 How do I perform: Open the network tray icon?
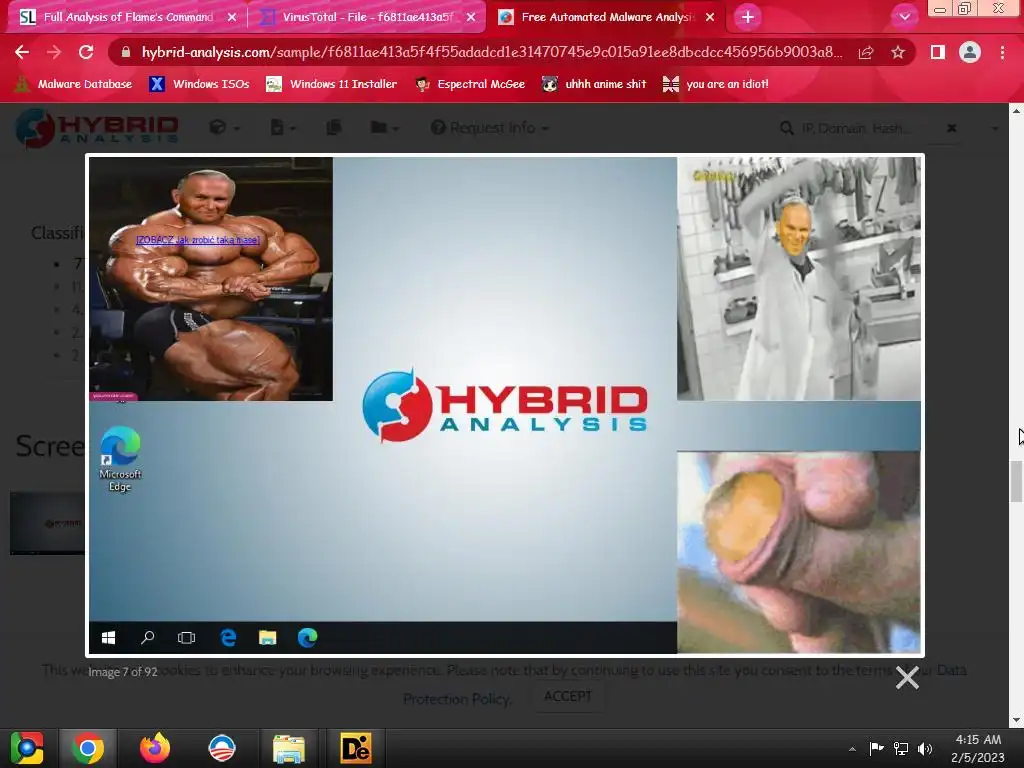(x=901, y=748)
